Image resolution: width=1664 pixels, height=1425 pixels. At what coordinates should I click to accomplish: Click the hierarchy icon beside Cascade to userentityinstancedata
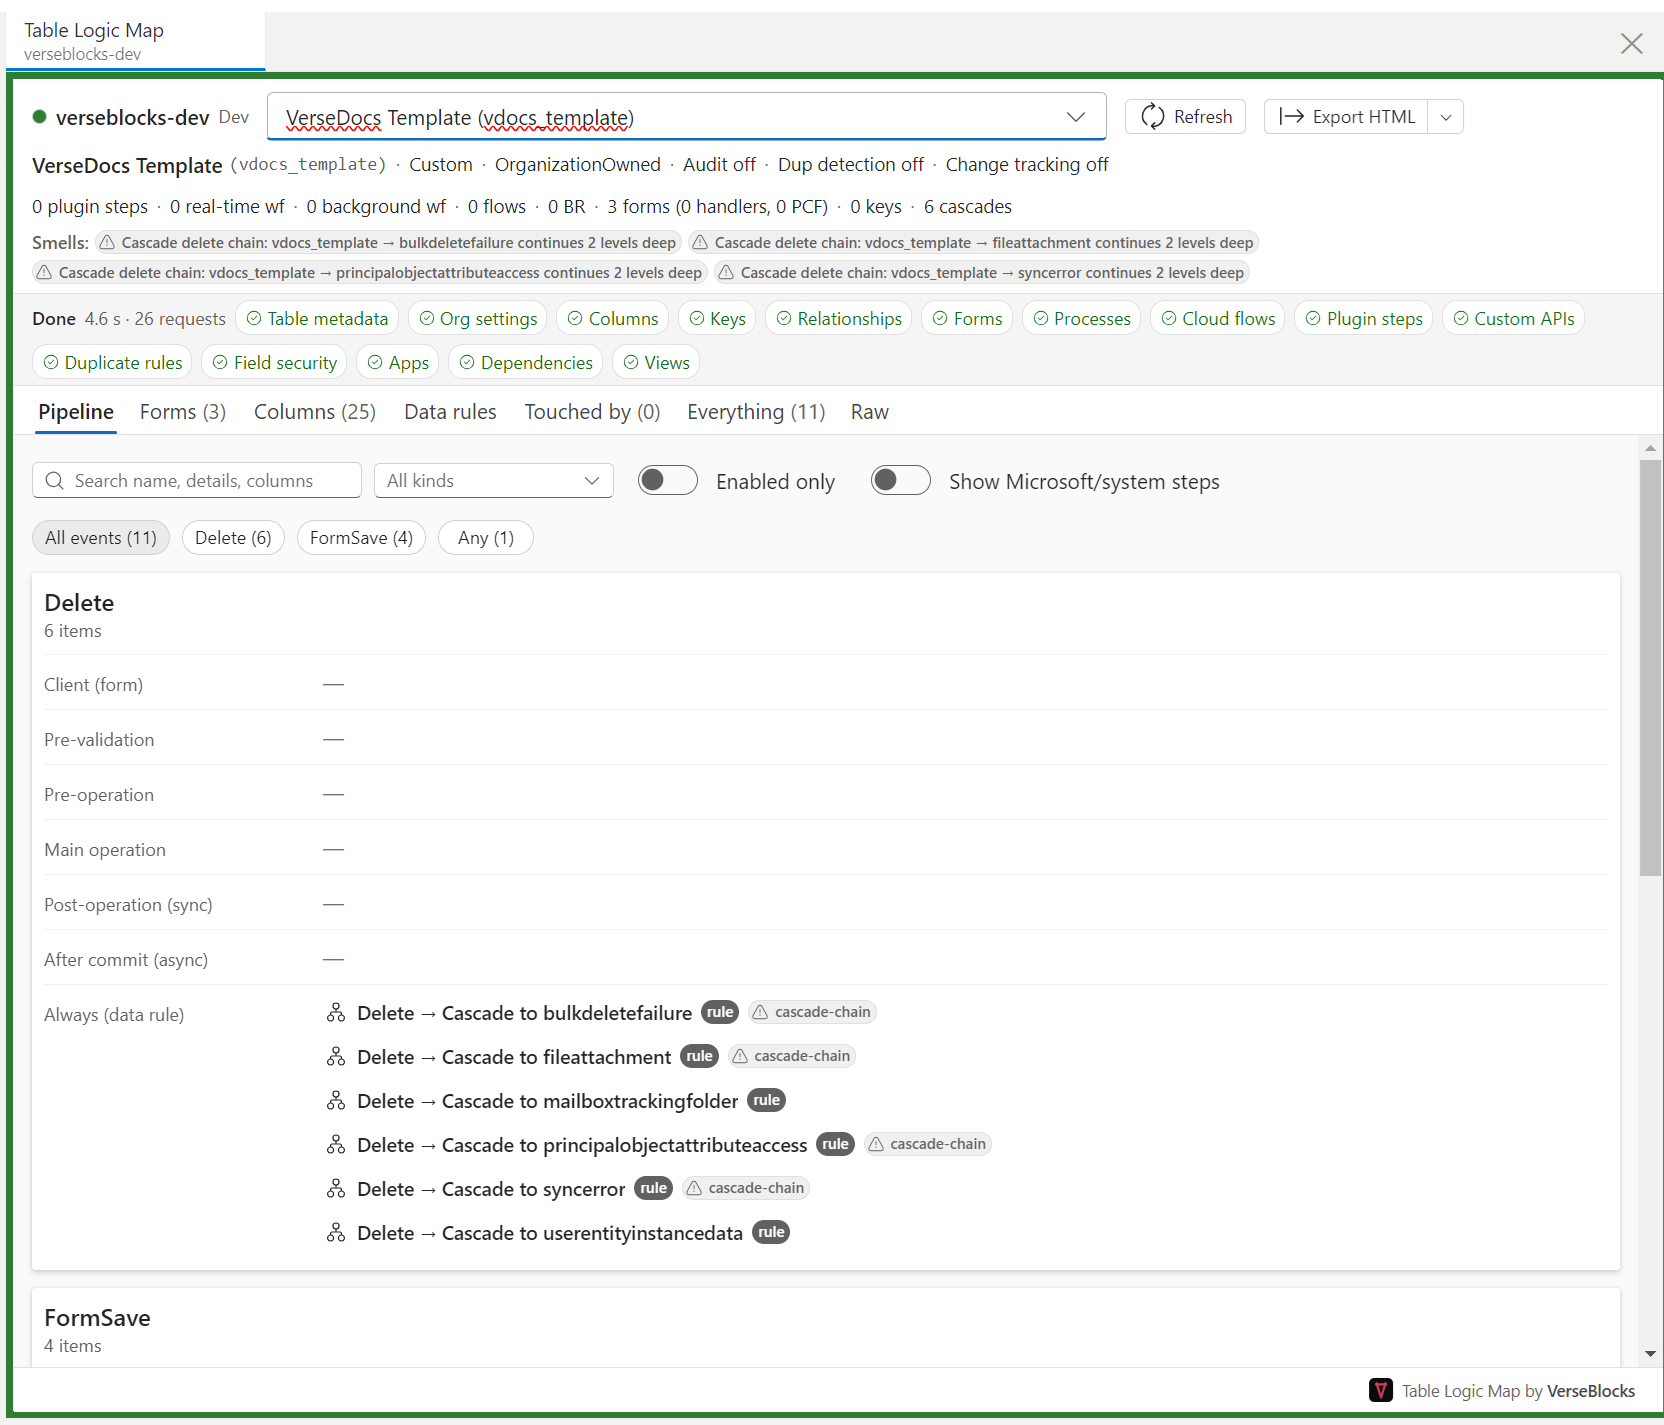click(x=336, y=1233)
